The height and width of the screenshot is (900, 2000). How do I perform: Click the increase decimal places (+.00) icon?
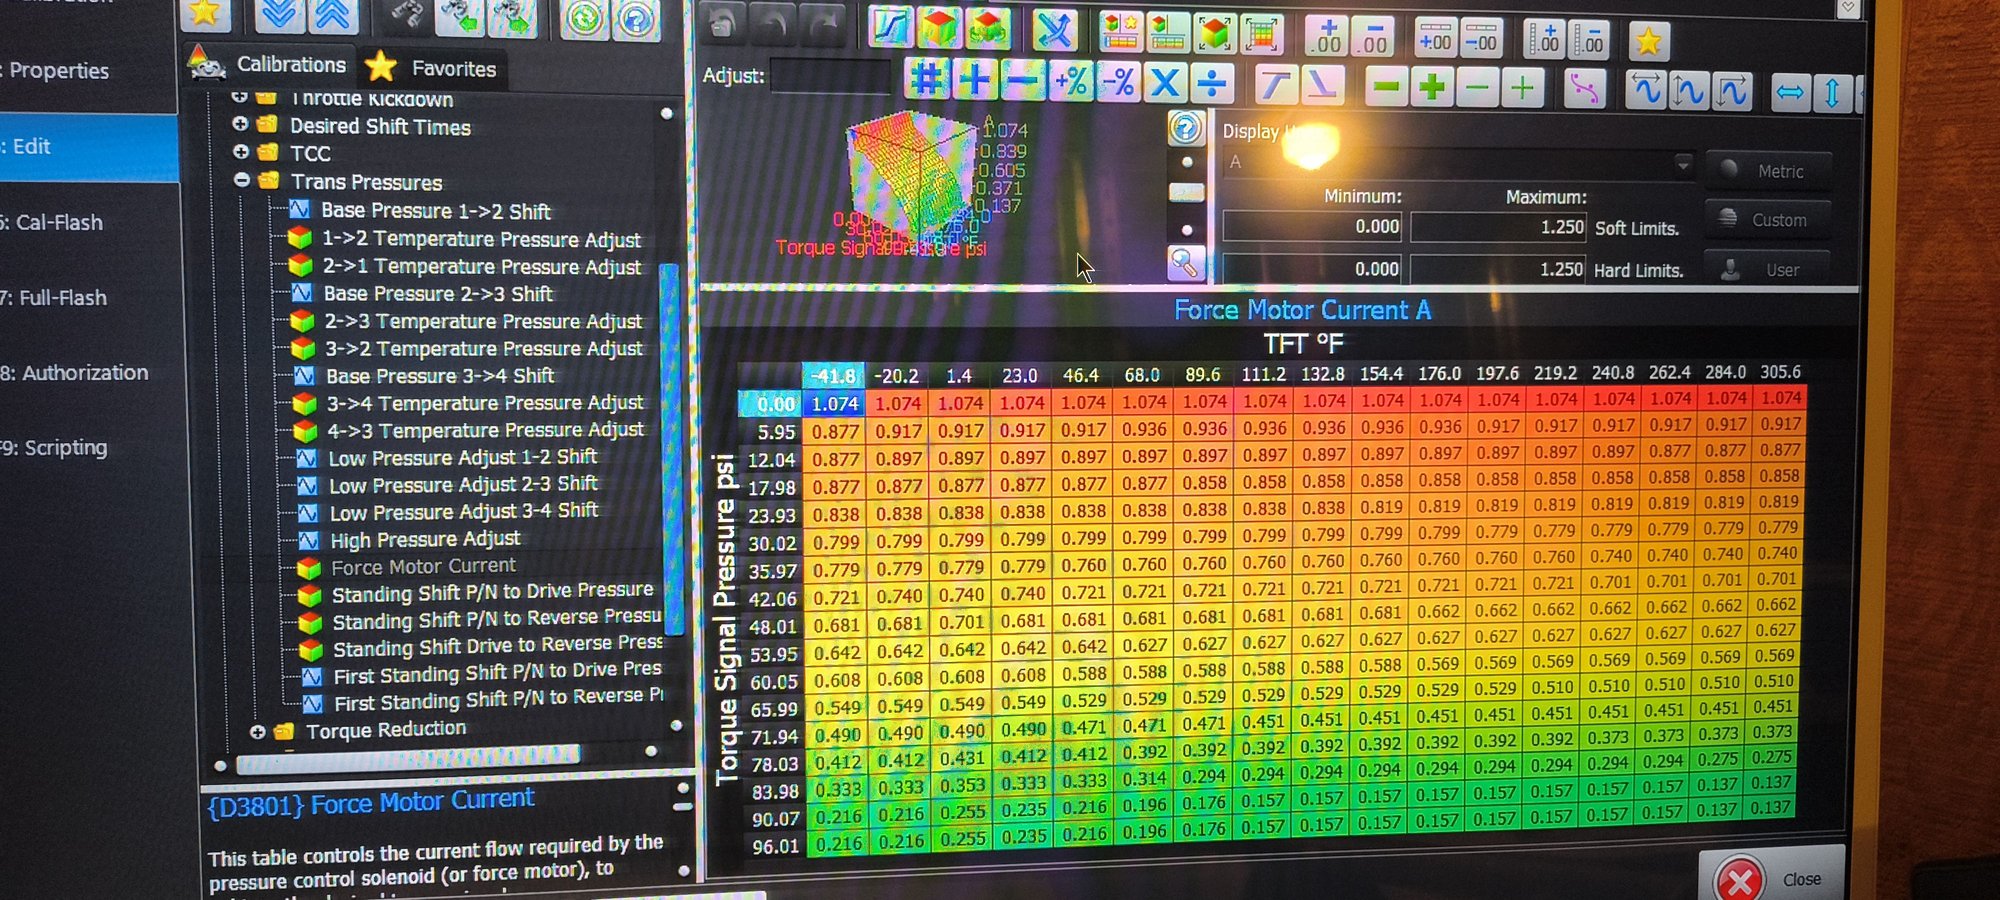[1327, 38]
